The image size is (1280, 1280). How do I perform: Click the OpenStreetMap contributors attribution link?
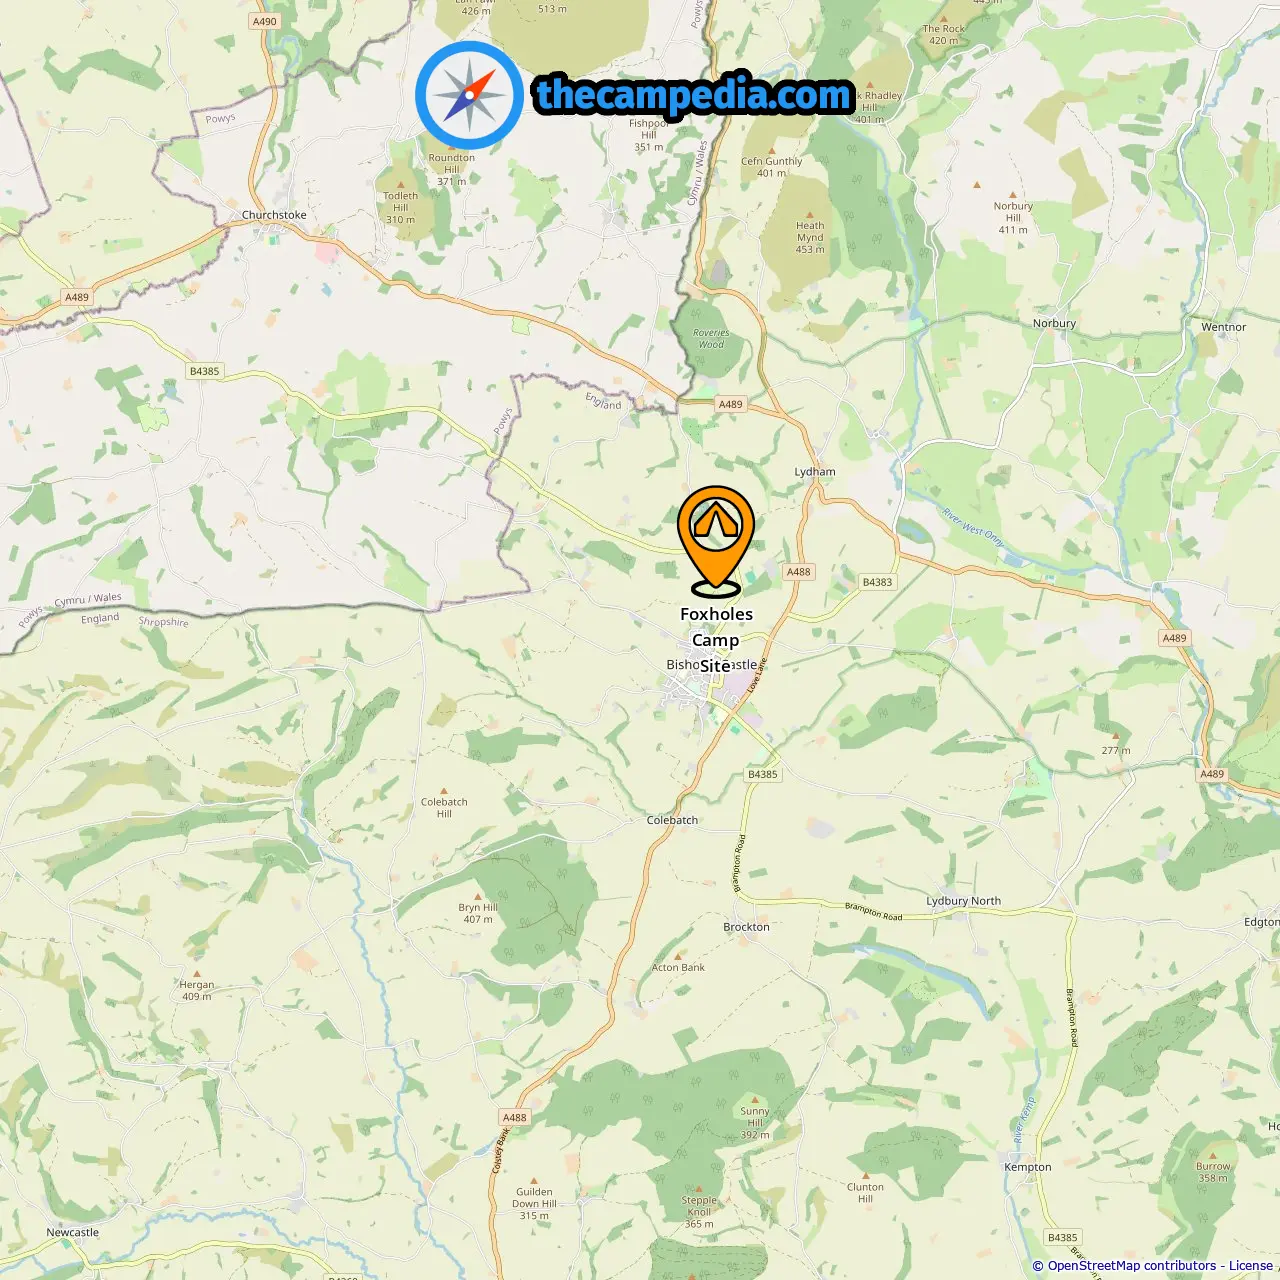[1132, 1266]
